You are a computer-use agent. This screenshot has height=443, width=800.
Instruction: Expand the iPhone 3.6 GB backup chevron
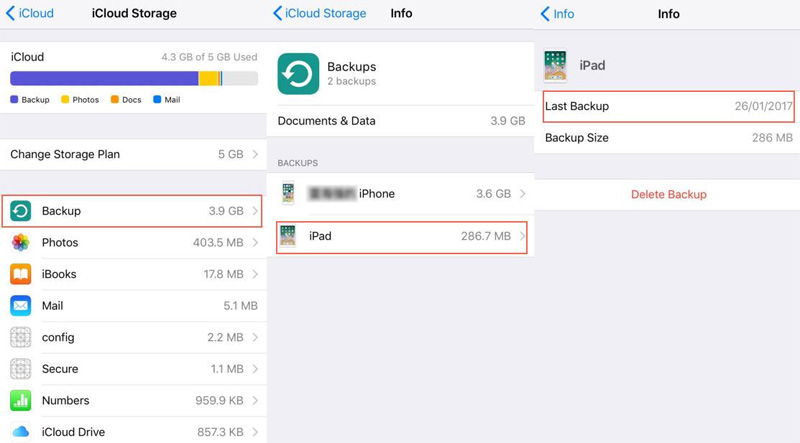click(x=522, y=194)
